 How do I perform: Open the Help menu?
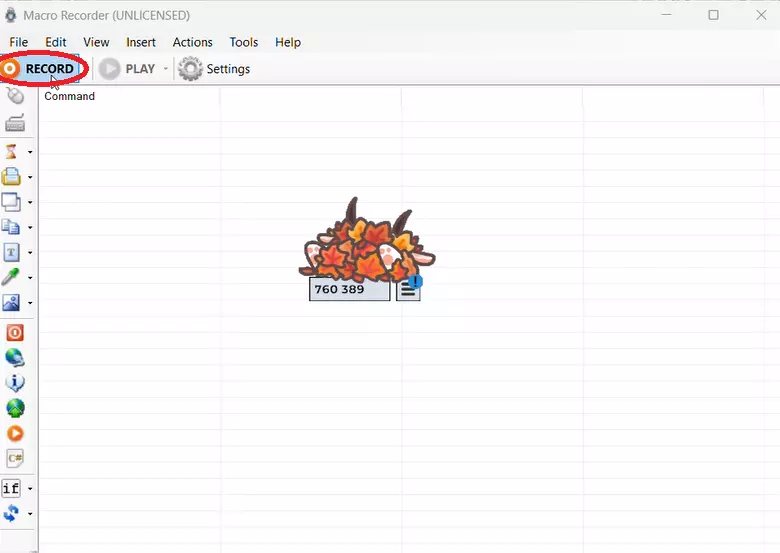[288, 42]
